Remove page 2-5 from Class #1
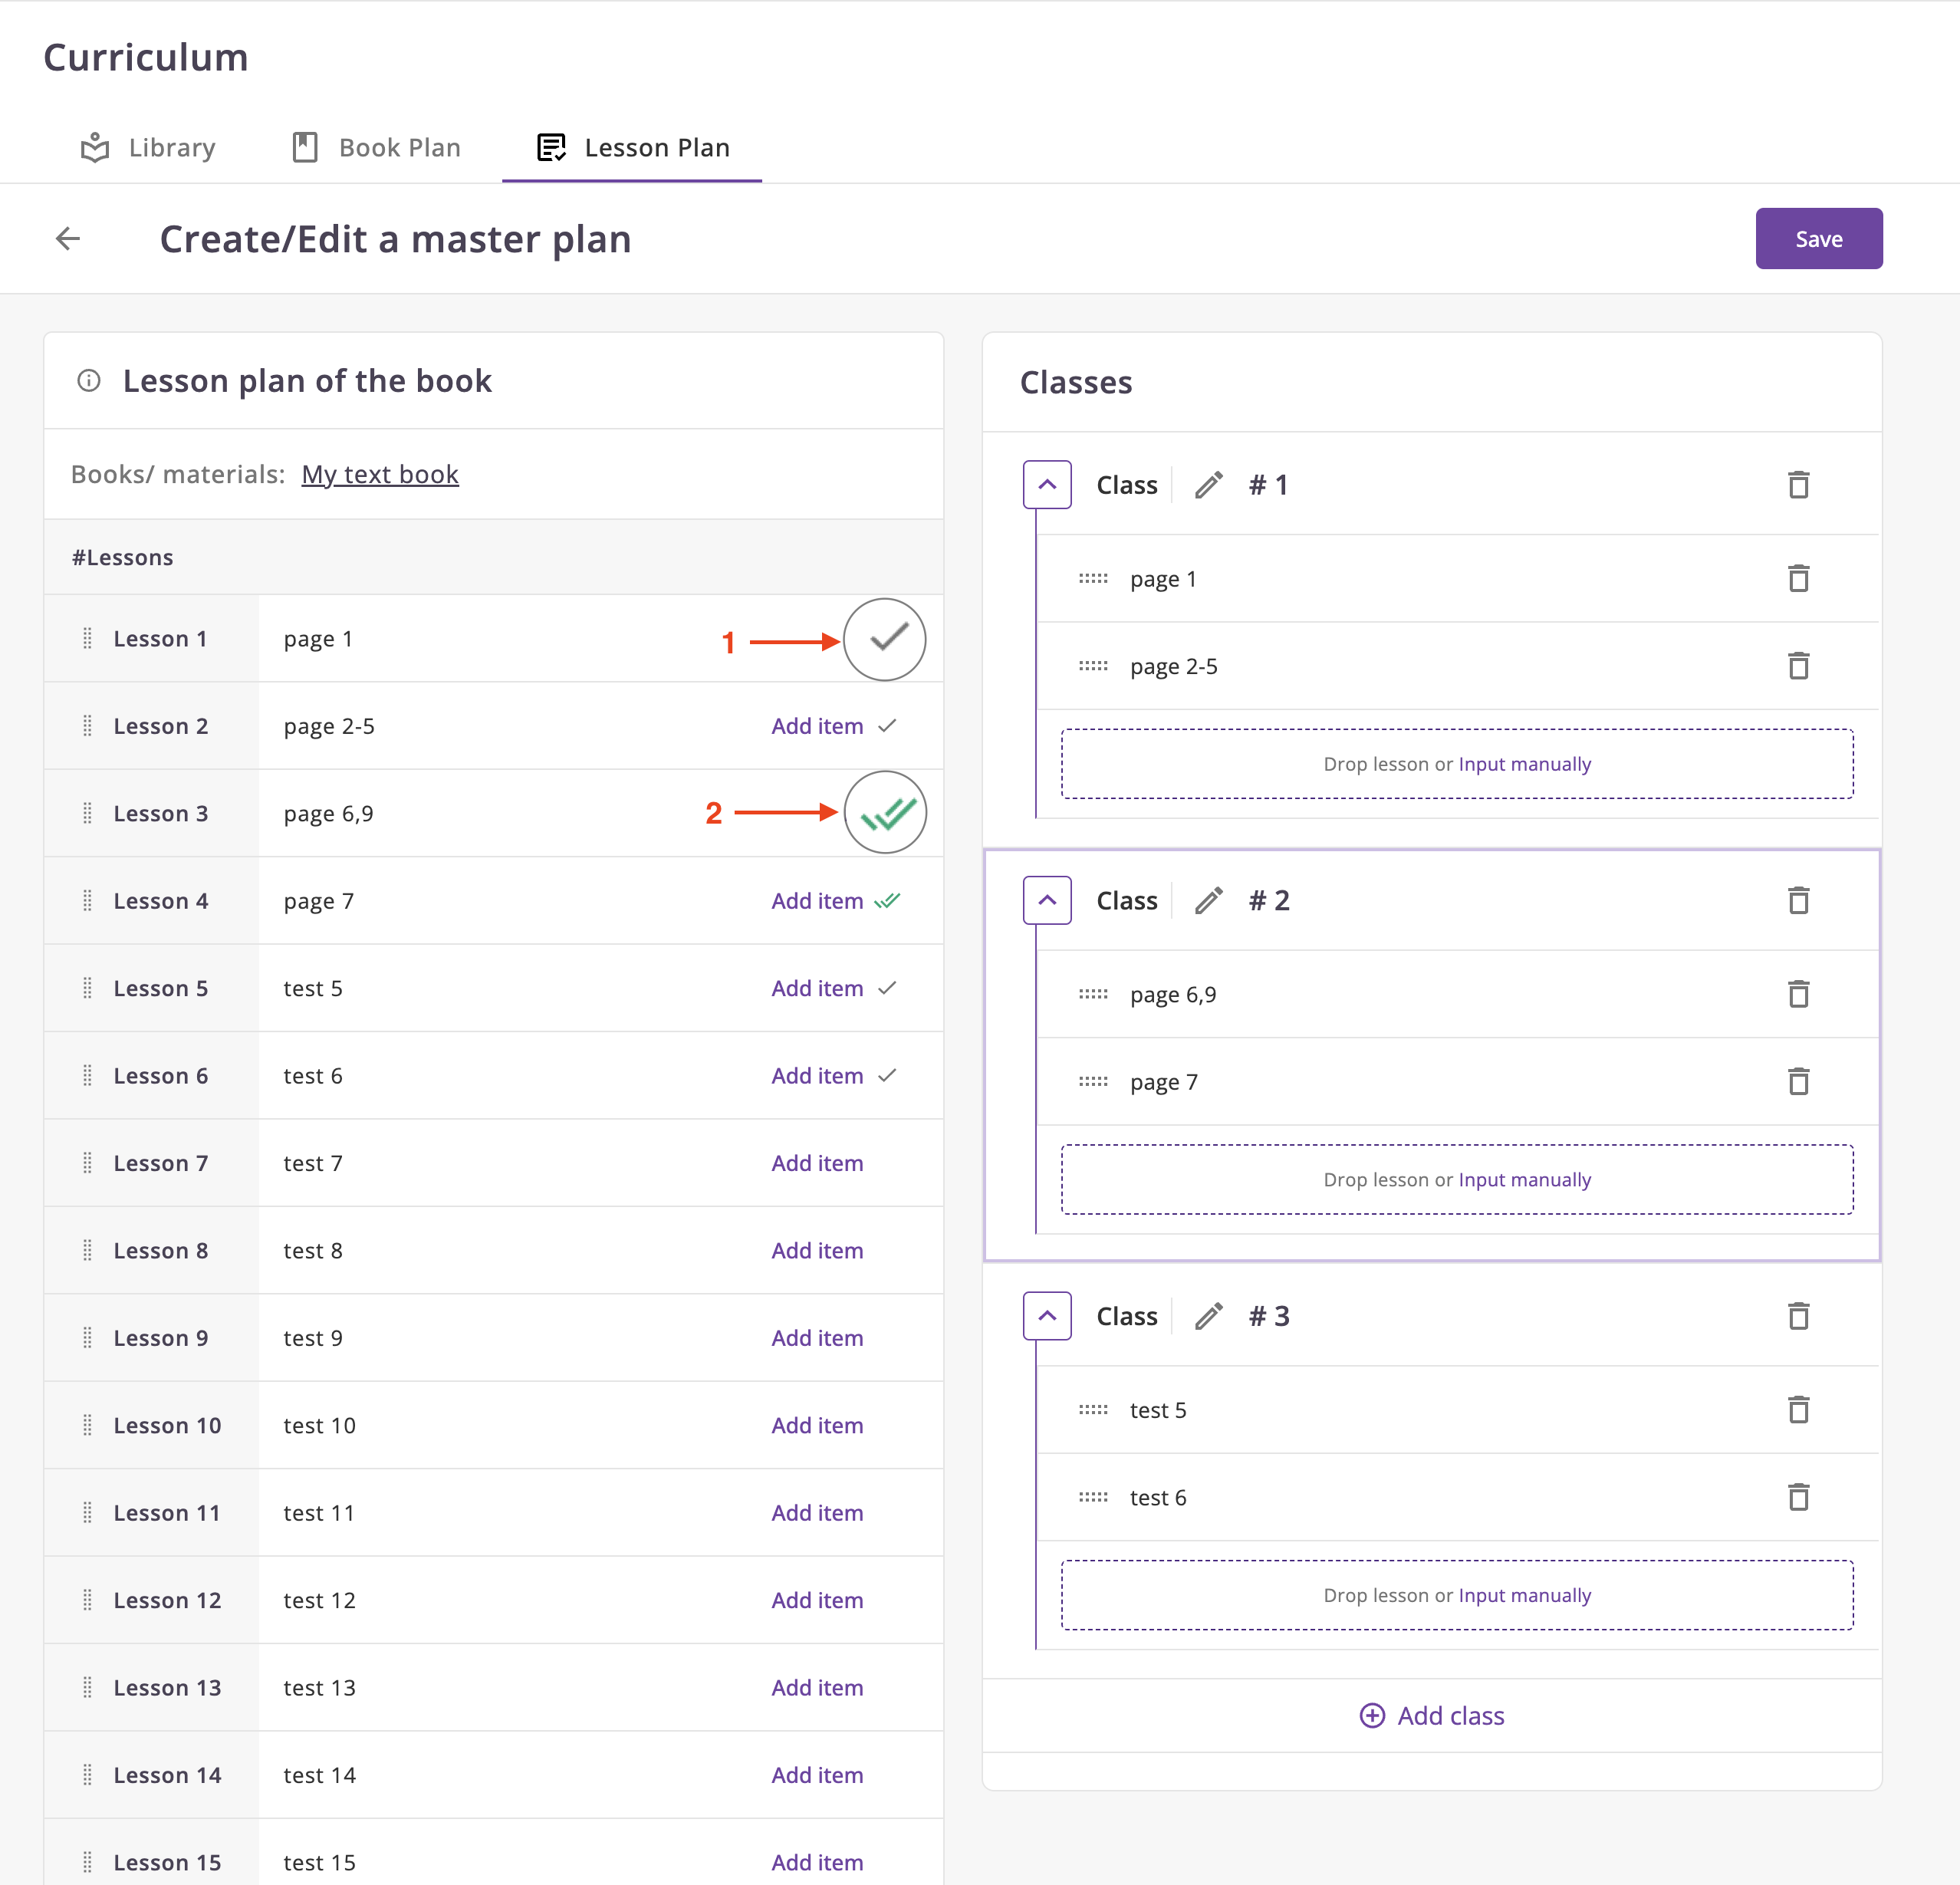This screenshot has height=1885, width=1960. coord(1798,666)
